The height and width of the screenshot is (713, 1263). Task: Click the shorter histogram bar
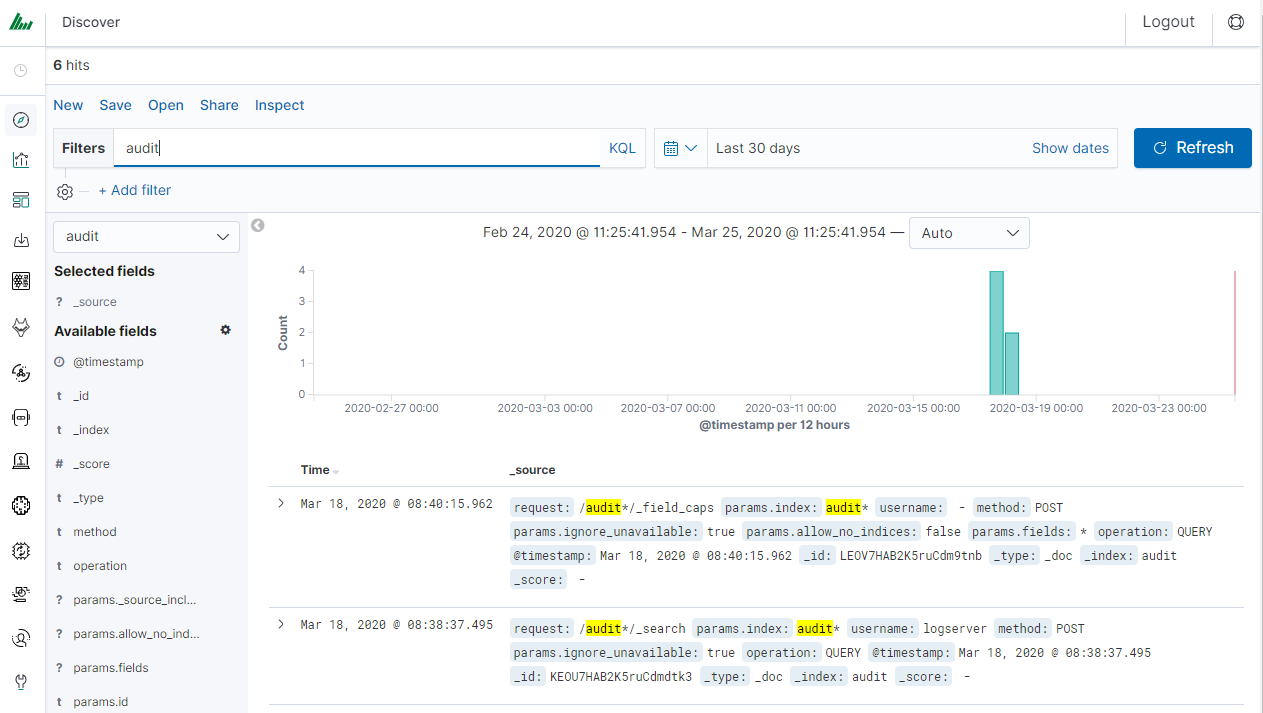click(x=1012, y=364)
